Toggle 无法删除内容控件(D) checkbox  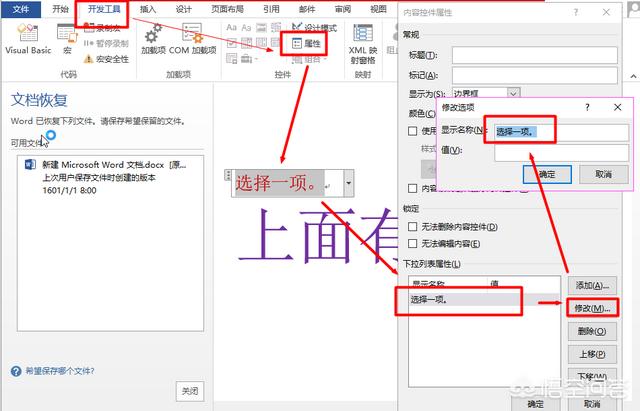pyautogui.click(x=413, y=227)
